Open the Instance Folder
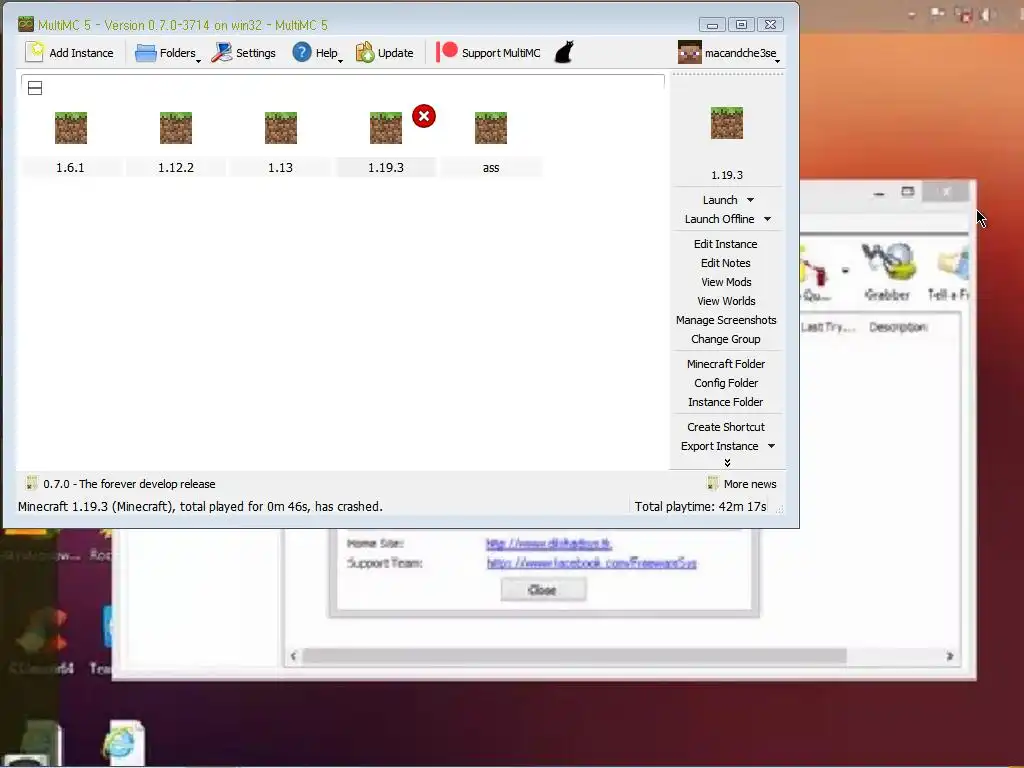 point(726,401)
